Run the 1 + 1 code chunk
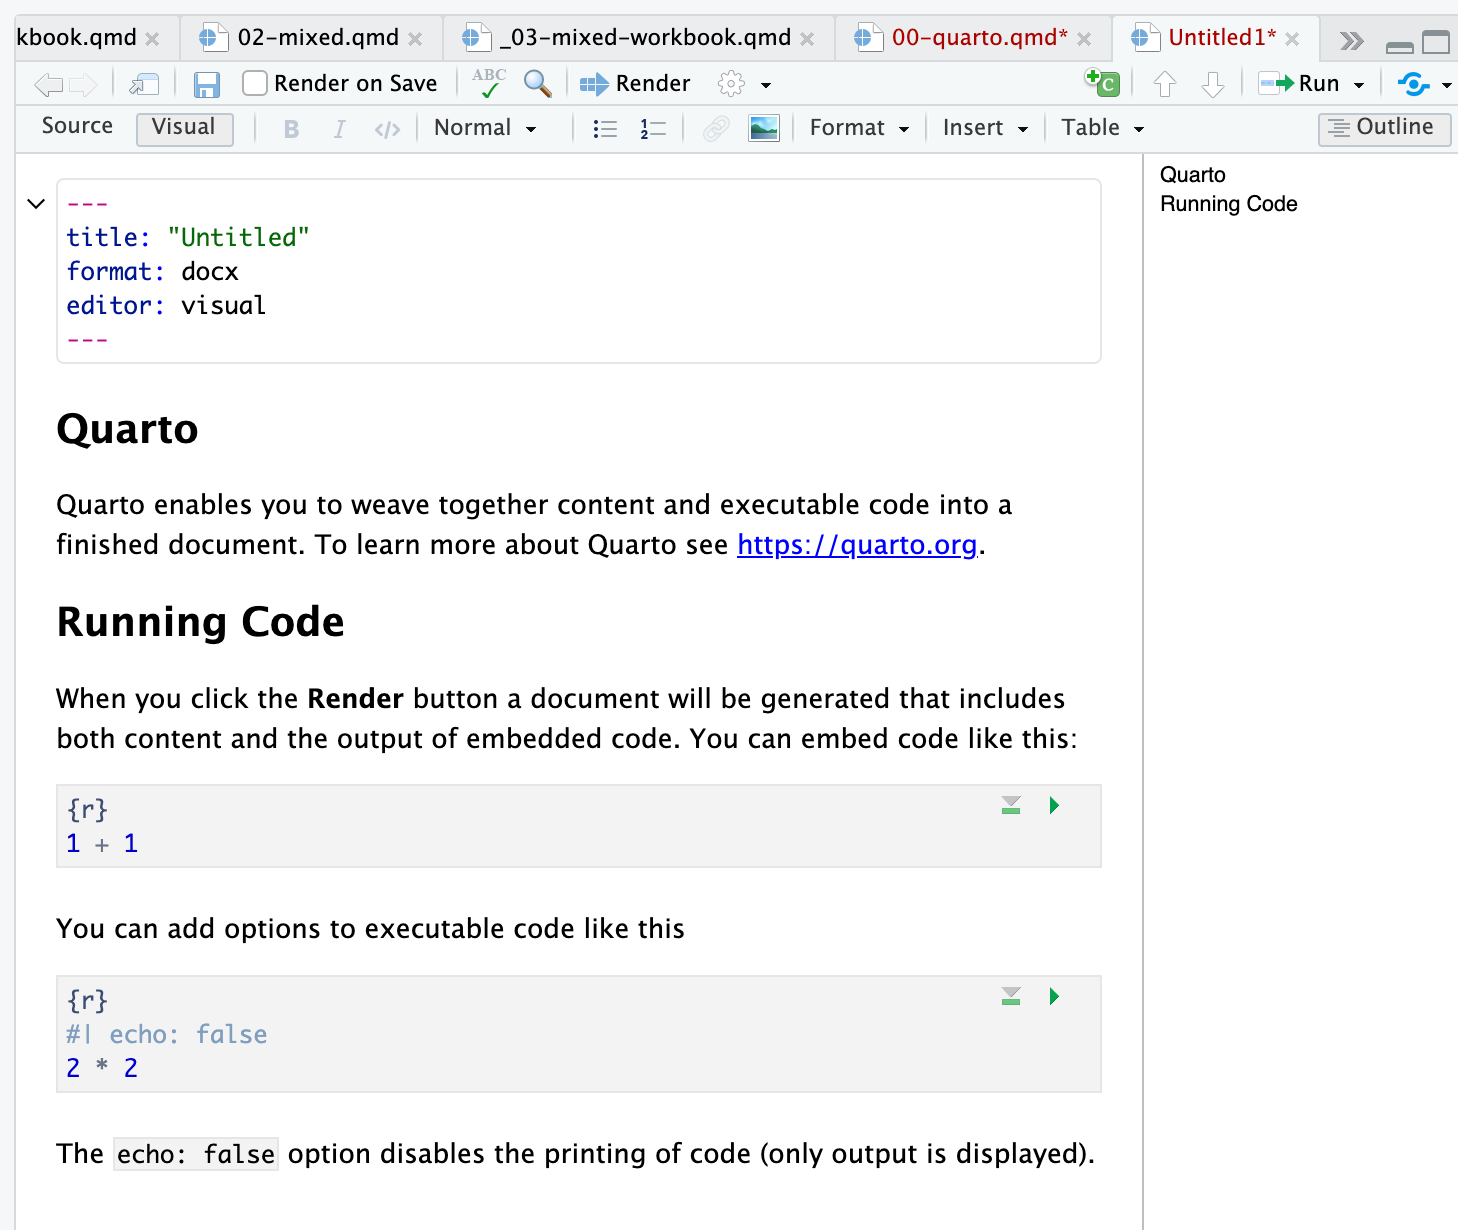 click(1054, 806)
